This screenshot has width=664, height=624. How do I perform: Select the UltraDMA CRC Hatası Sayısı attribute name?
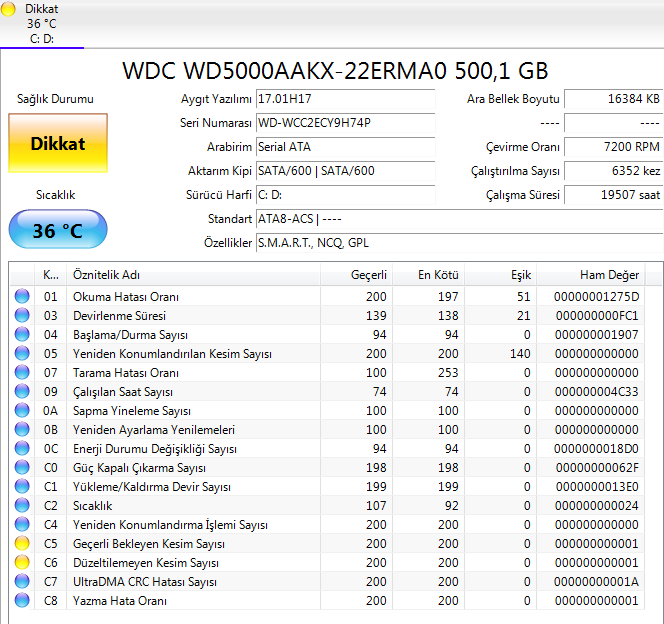pyautogui.click(x=145, y=582)
